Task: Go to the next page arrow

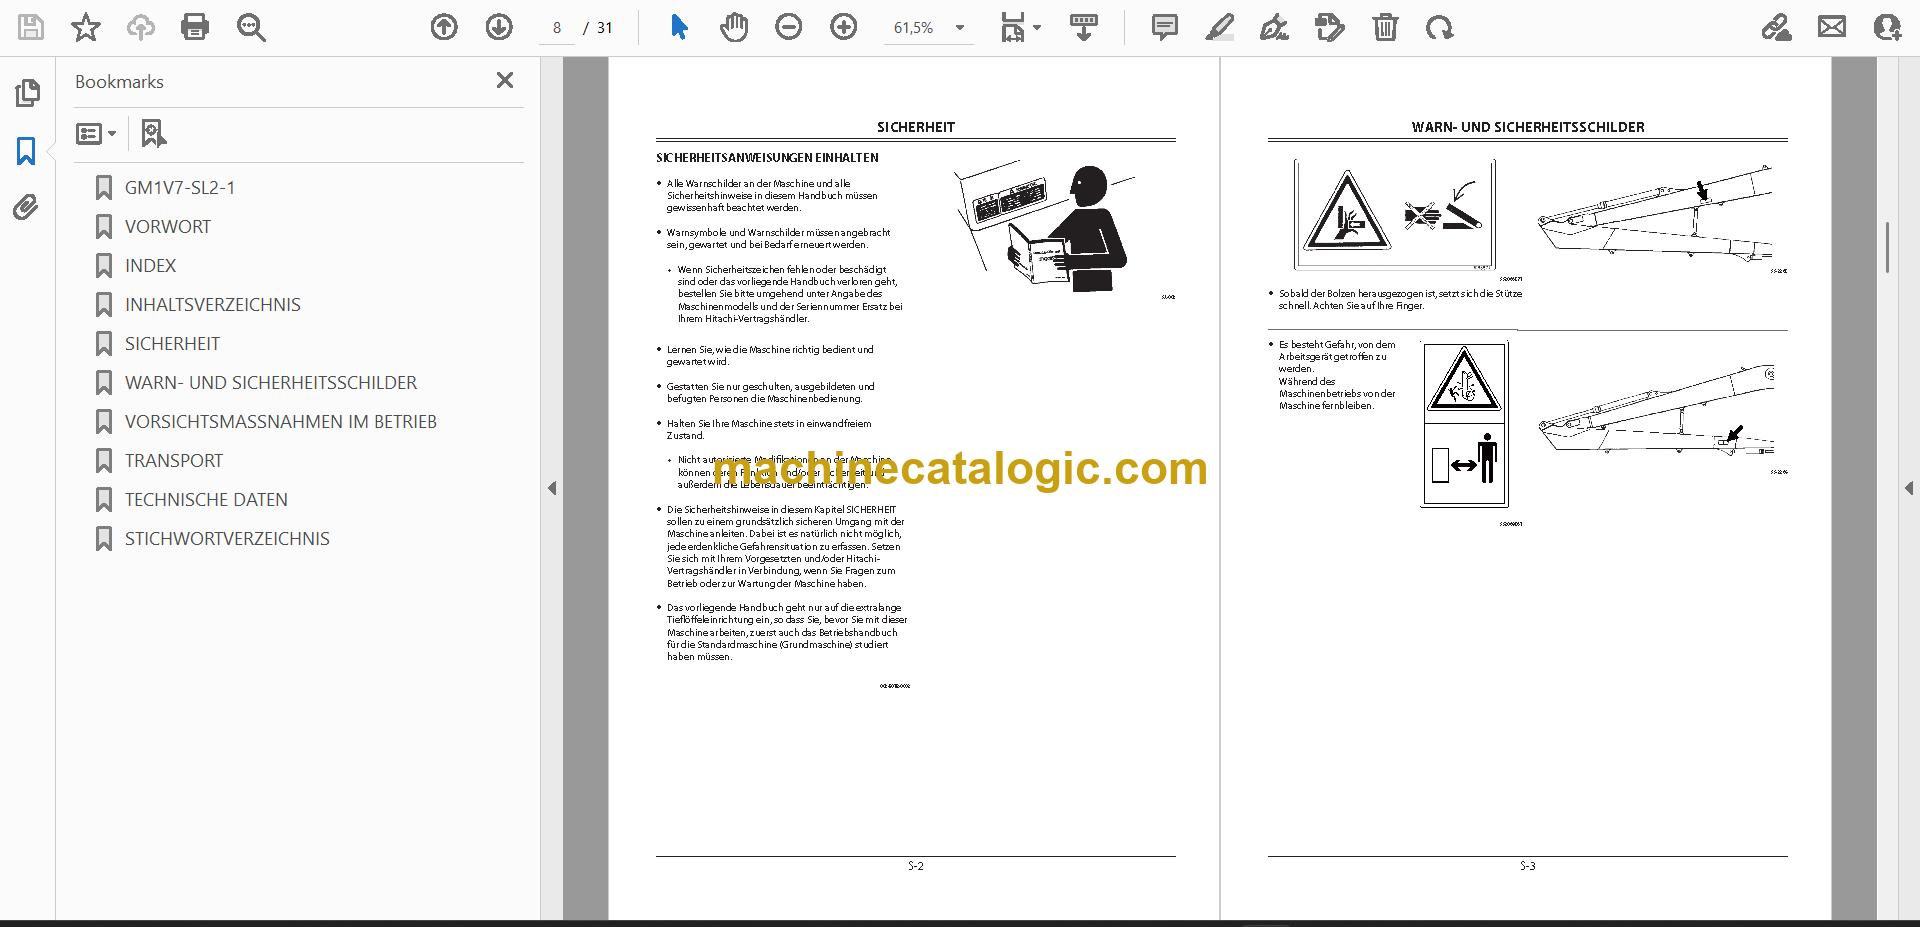Action: pos(499,27)
